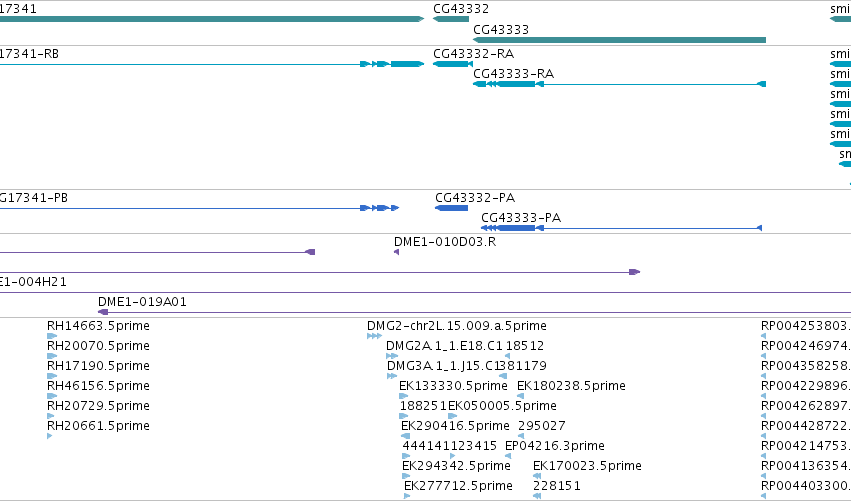This screenshot has height=501, width=851.
Task: Select the RP004358258 label
Action: coord(806,366)
